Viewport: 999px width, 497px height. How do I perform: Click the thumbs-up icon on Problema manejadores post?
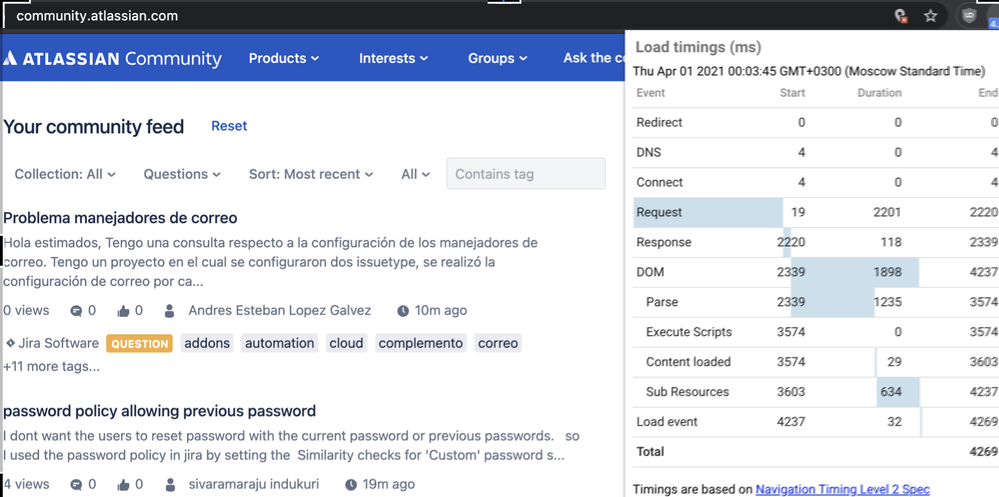[125, 311]
